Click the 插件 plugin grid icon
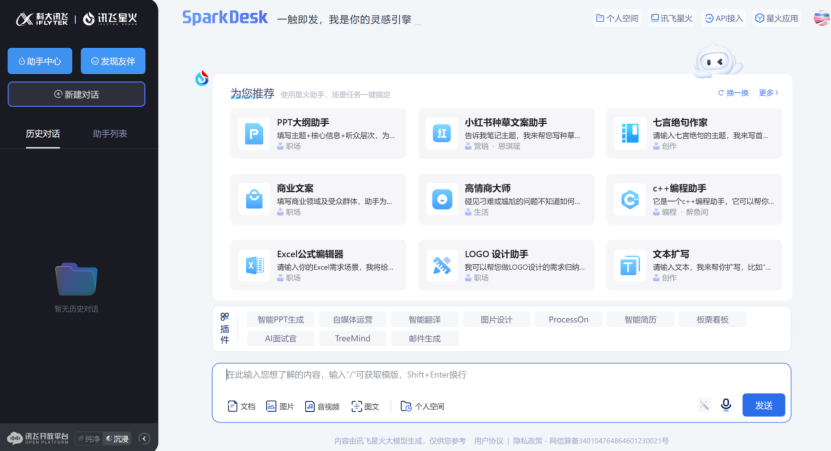Image resolution: width=831 pixels, height=451 pixels. 225,316
